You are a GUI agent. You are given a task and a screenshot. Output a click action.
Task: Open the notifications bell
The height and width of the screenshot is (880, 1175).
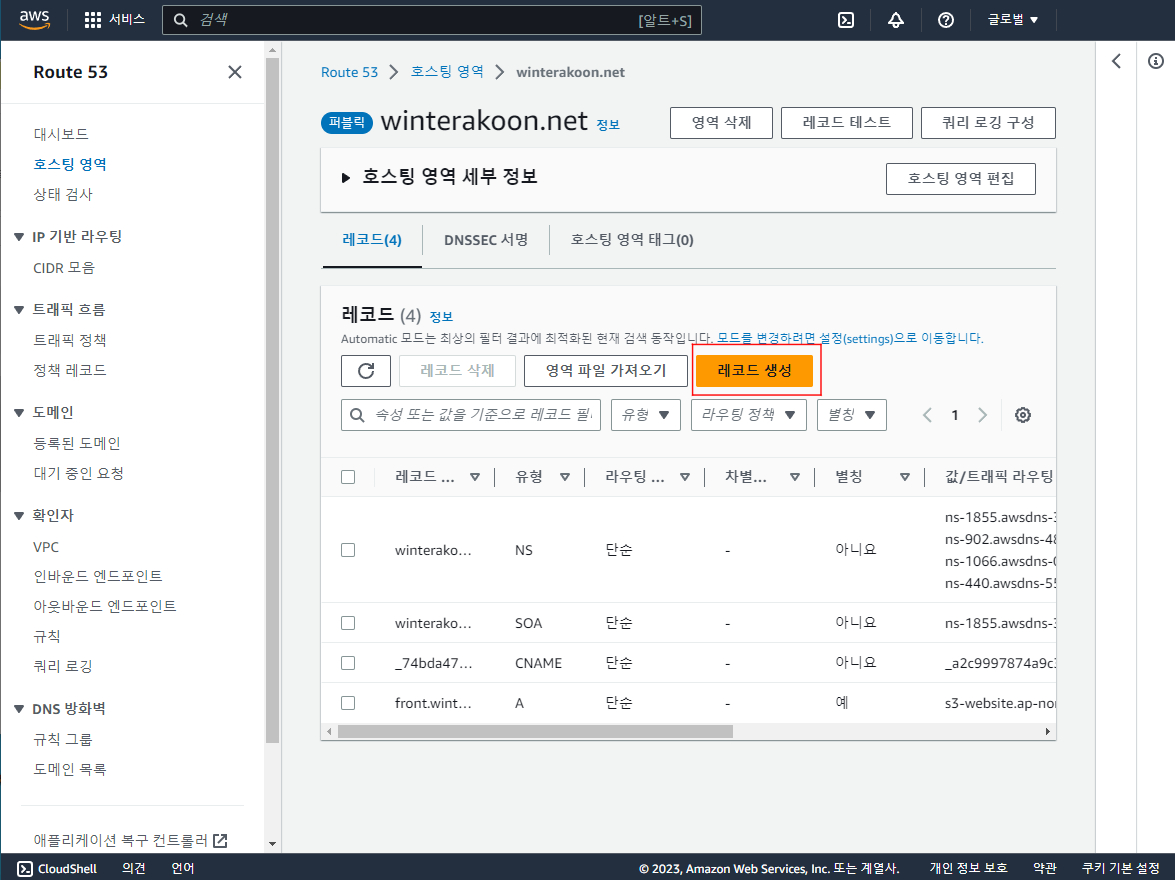[x=895, y=20]
